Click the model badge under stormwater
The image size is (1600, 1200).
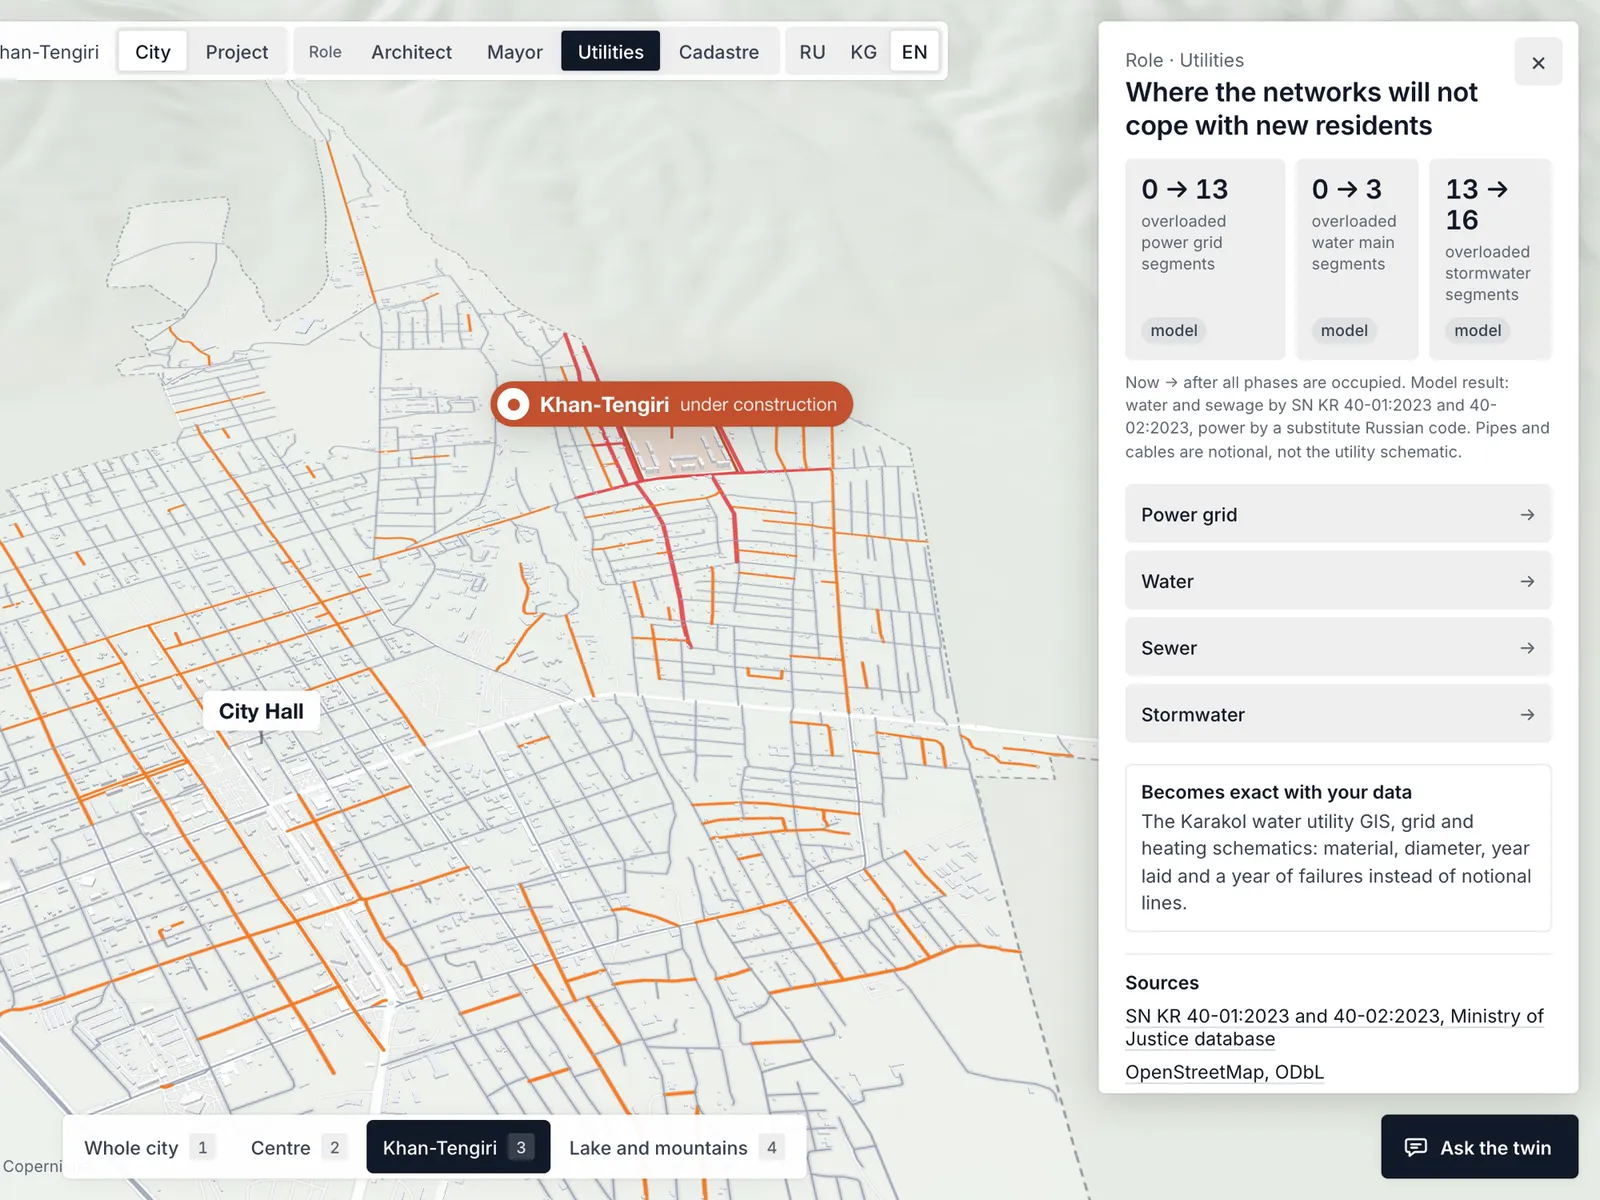pos(1478,330)
